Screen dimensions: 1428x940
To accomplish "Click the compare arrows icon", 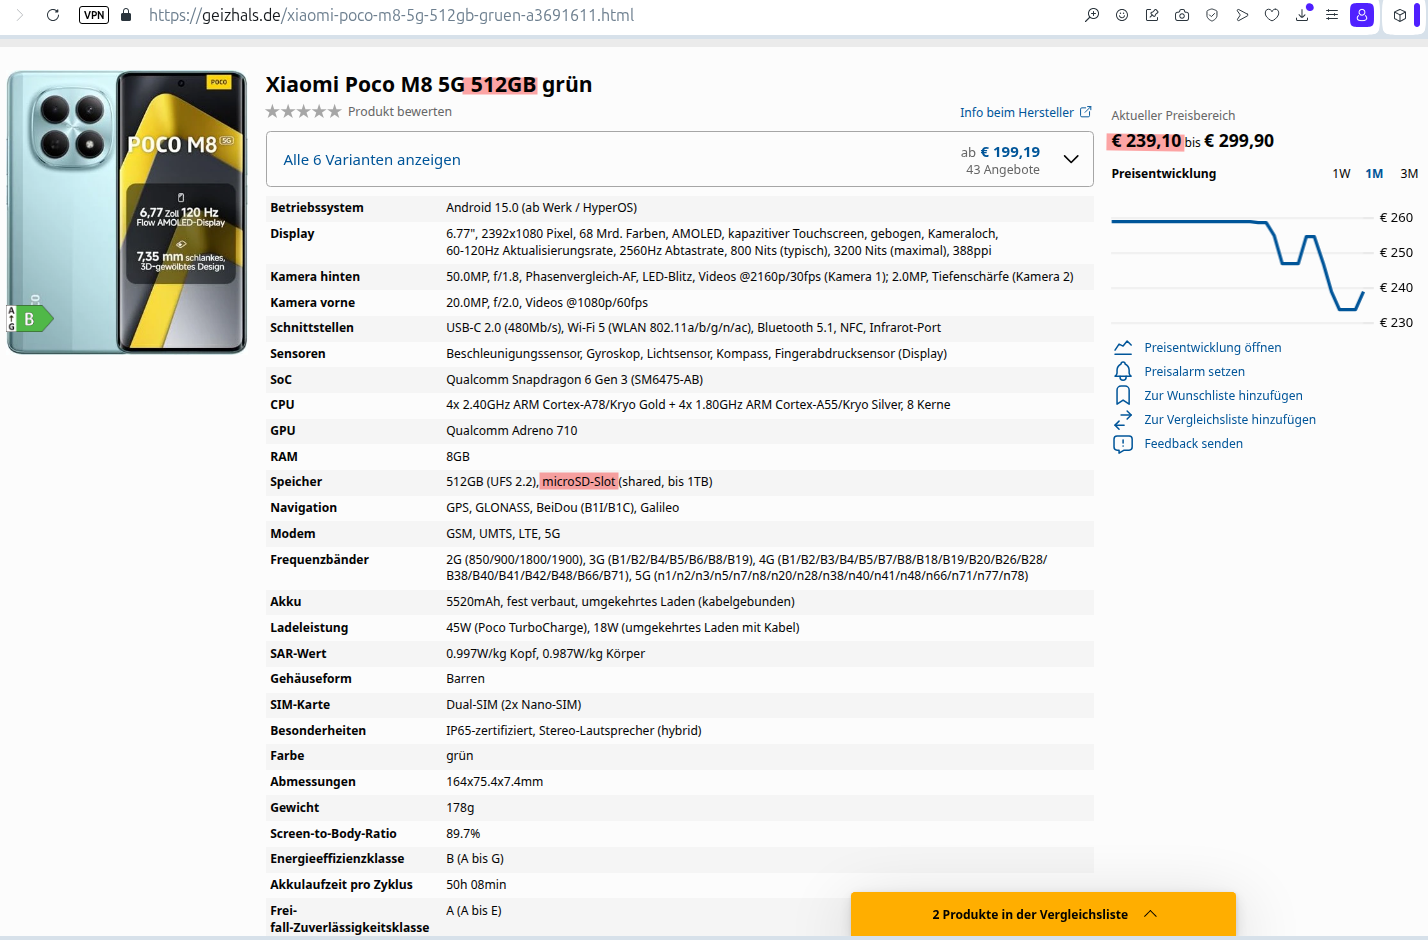I will pos(1123,419).
